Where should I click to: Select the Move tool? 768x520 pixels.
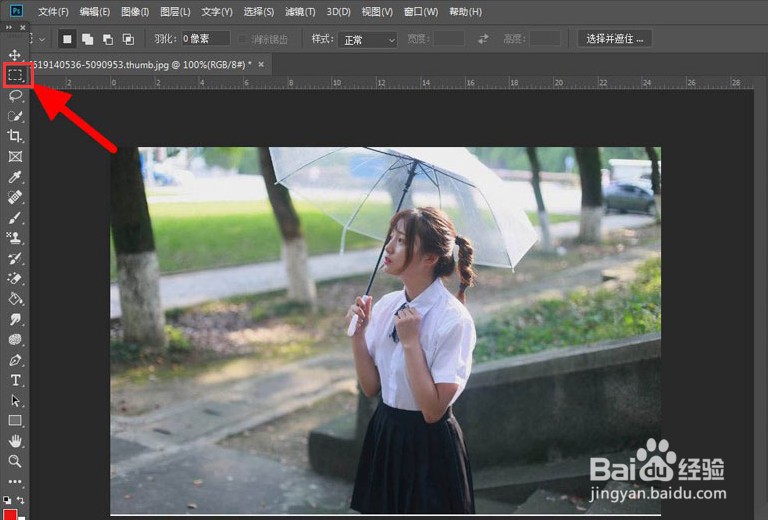tap(15, 54)
